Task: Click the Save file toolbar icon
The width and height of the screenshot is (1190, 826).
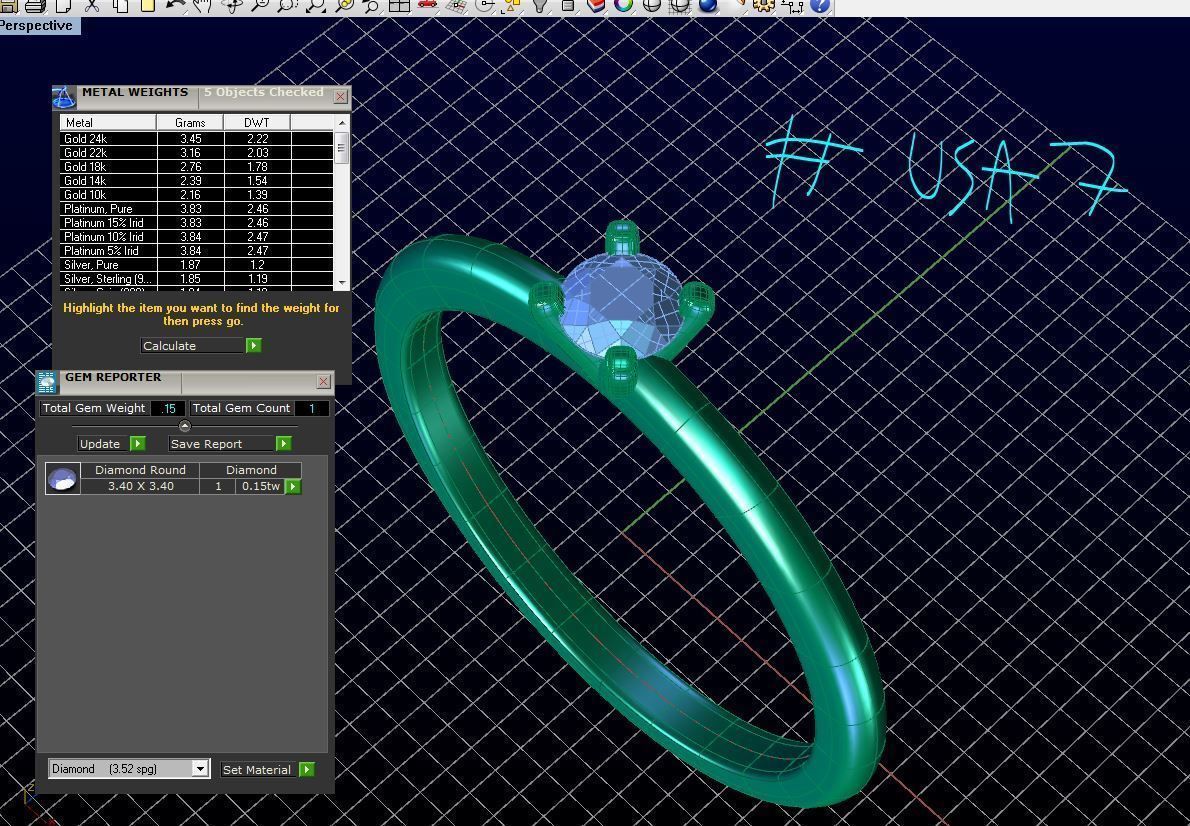Action: click(x=7, y=5)
